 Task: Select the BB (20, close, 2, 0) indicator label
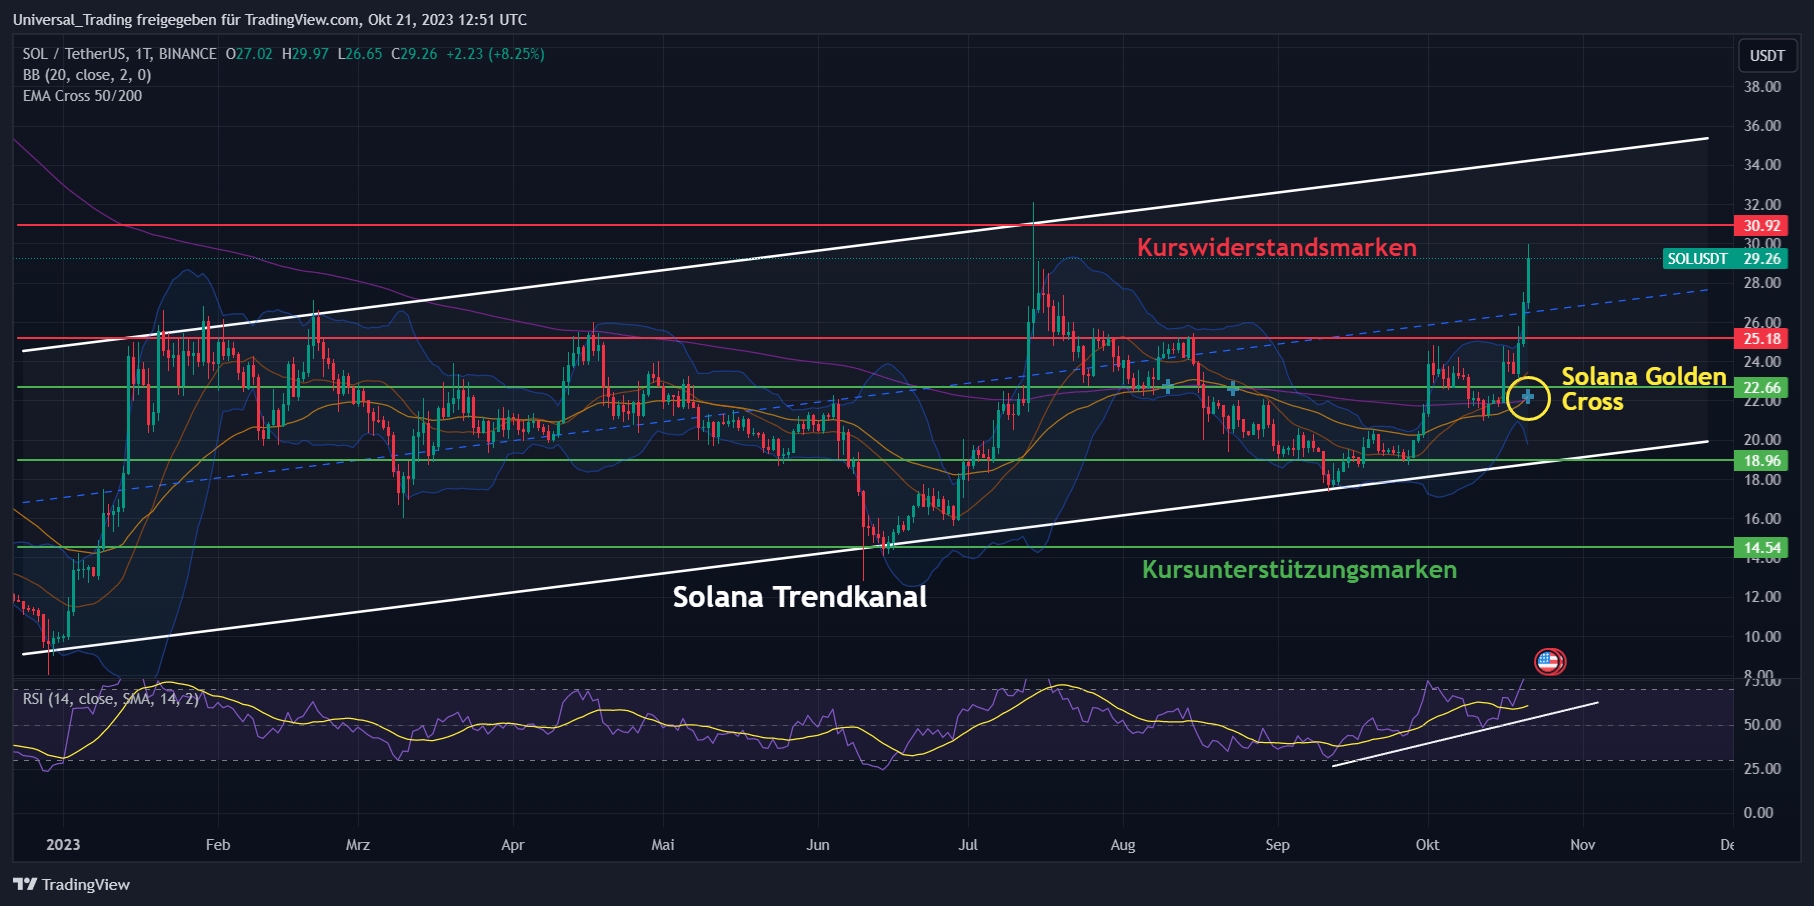tap(87, 75)
